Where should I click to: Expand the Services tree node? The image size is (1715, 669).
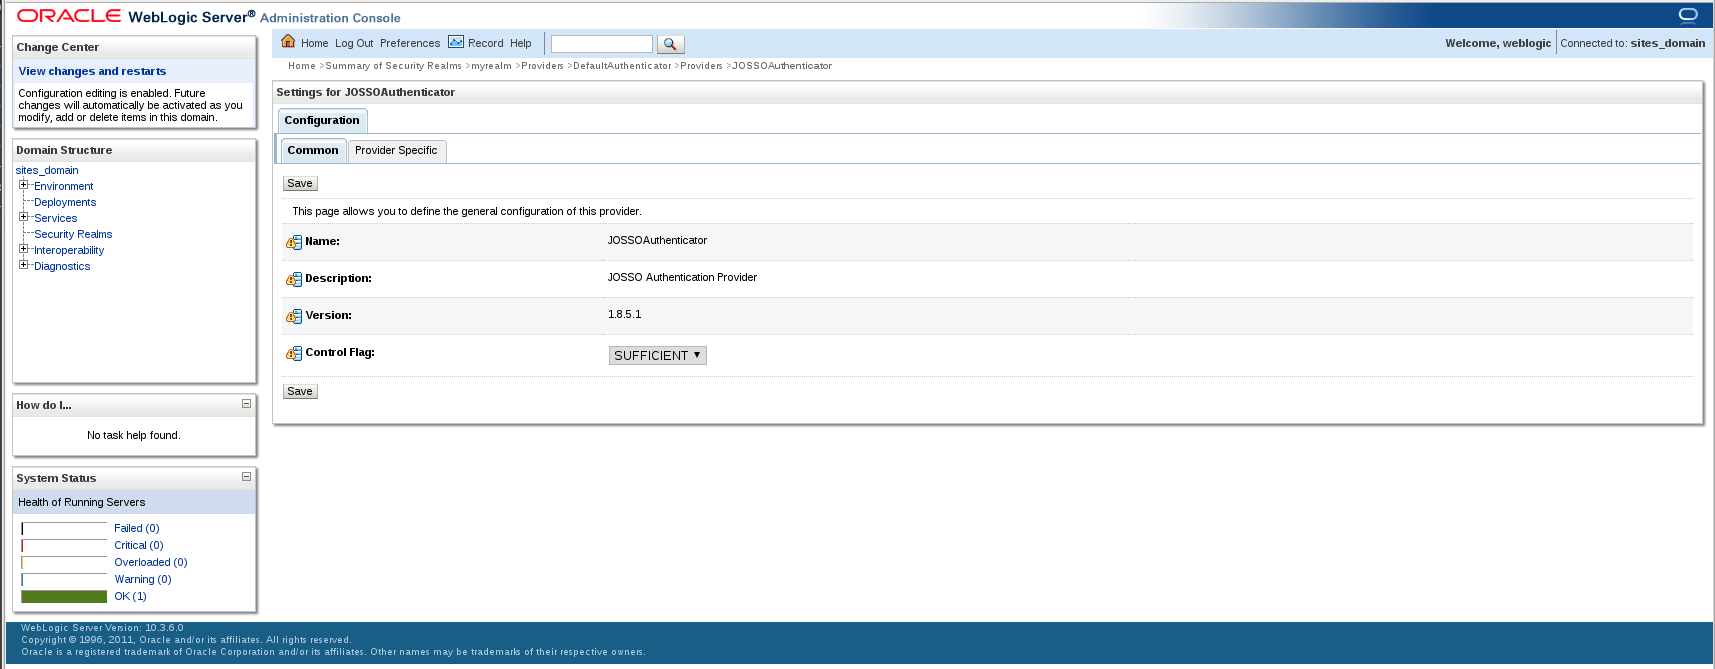(x=24, y=217)
